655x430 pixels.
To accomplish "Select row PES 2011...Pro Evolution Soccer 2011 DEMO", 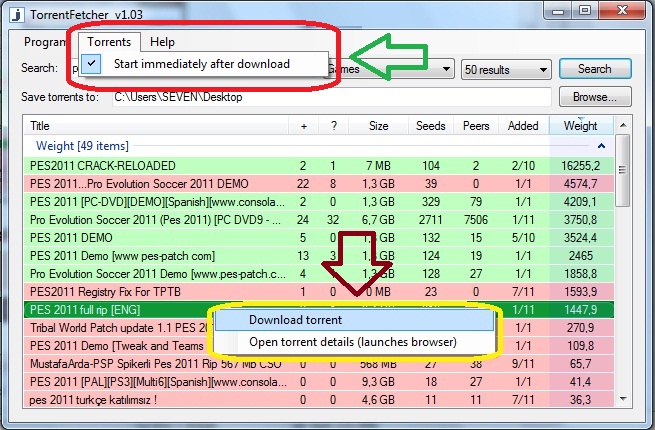I will [x=319, y=184].
